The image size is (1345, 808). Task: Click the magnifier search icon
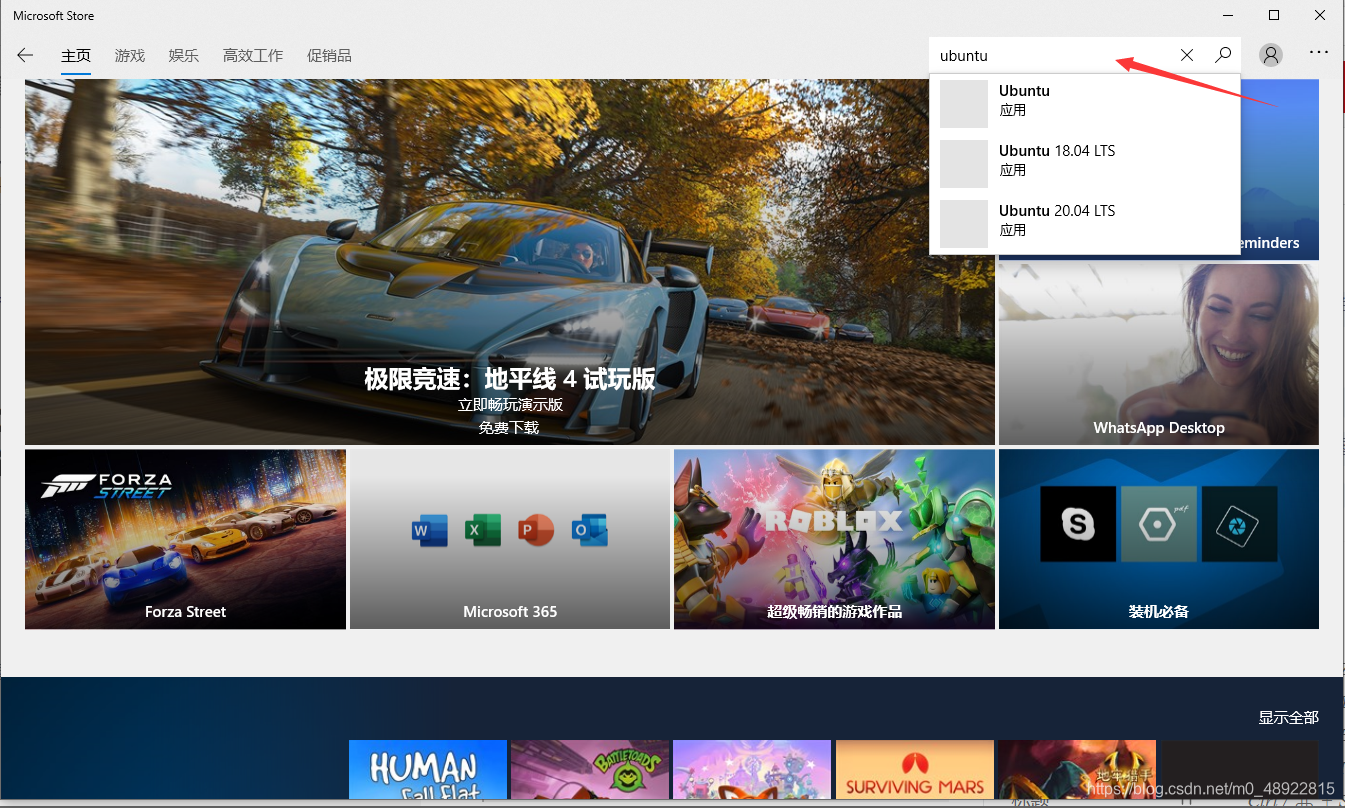1223,55
